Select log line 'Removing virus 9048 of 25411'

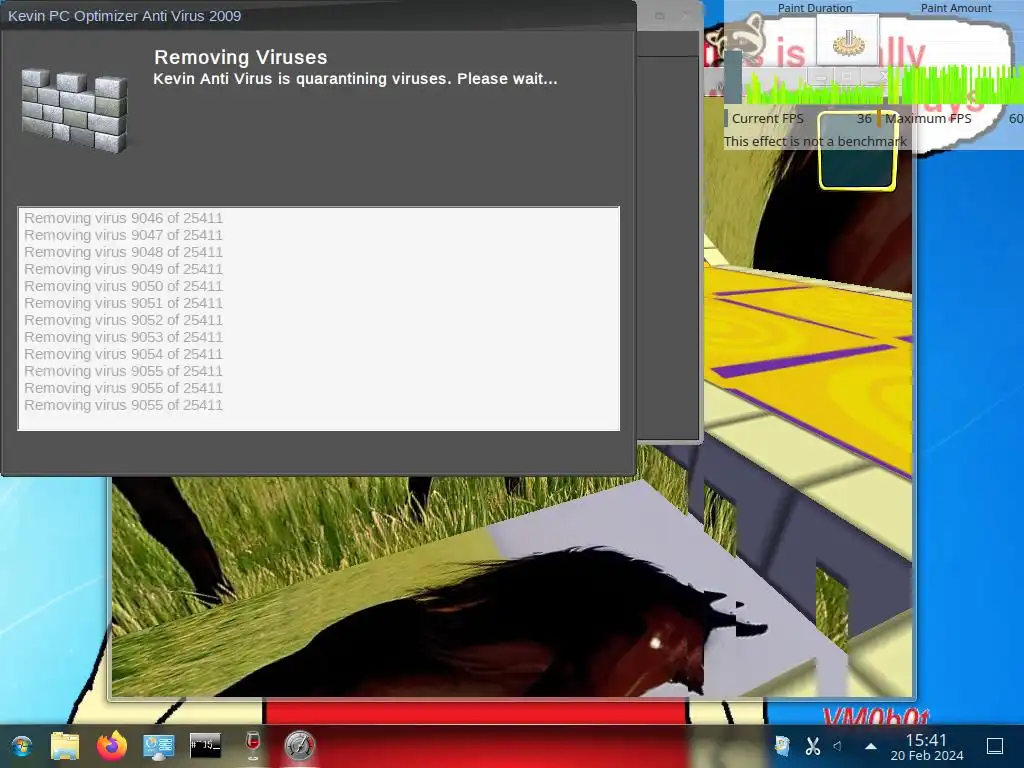point(123,252)
